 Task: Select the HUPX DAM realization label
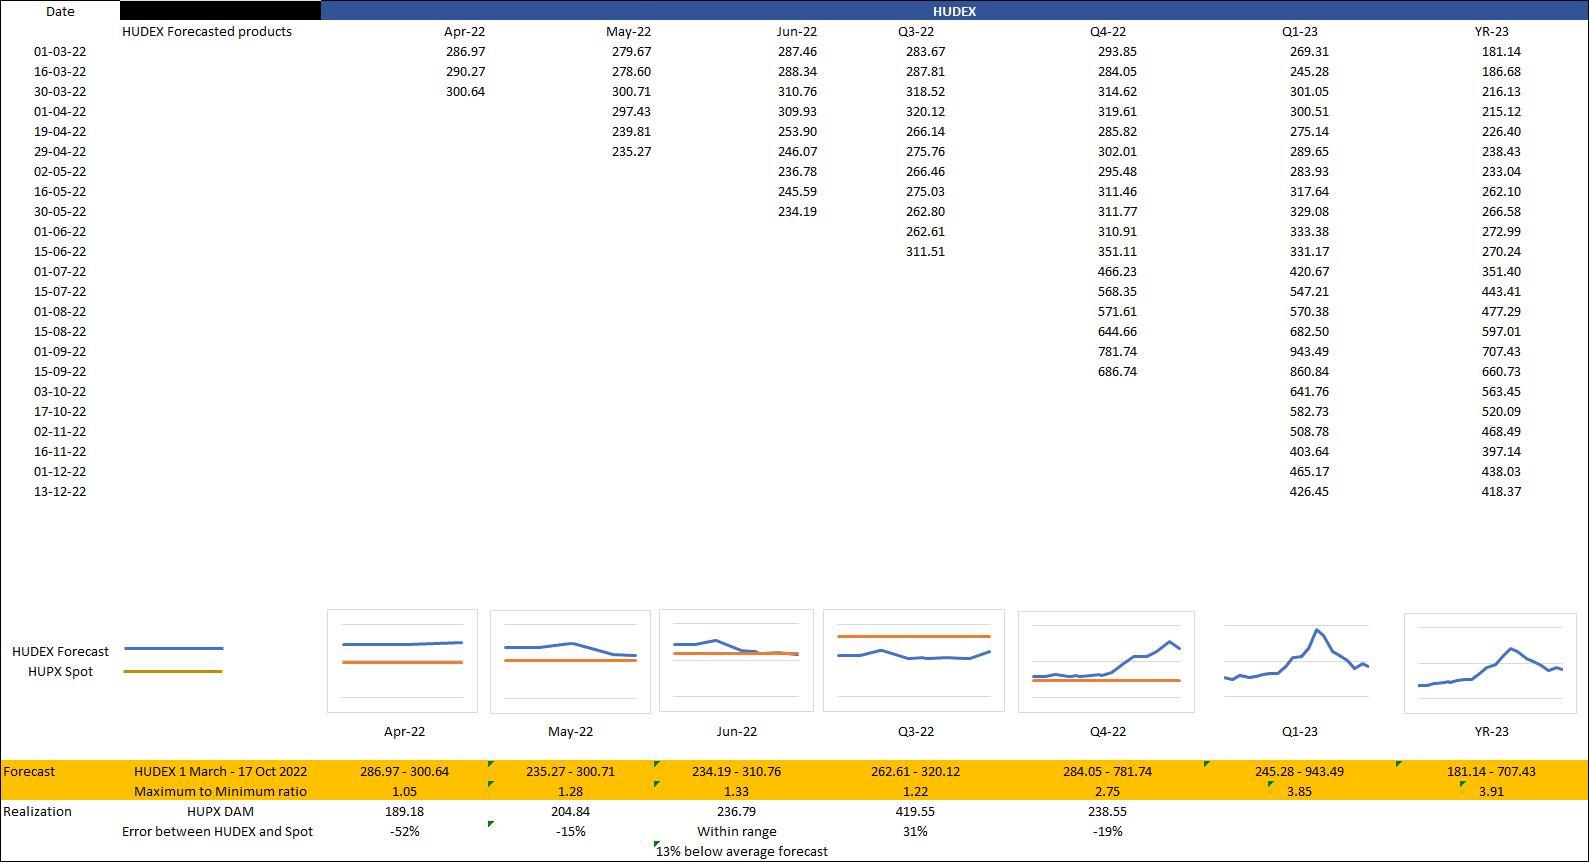point(220,811)
